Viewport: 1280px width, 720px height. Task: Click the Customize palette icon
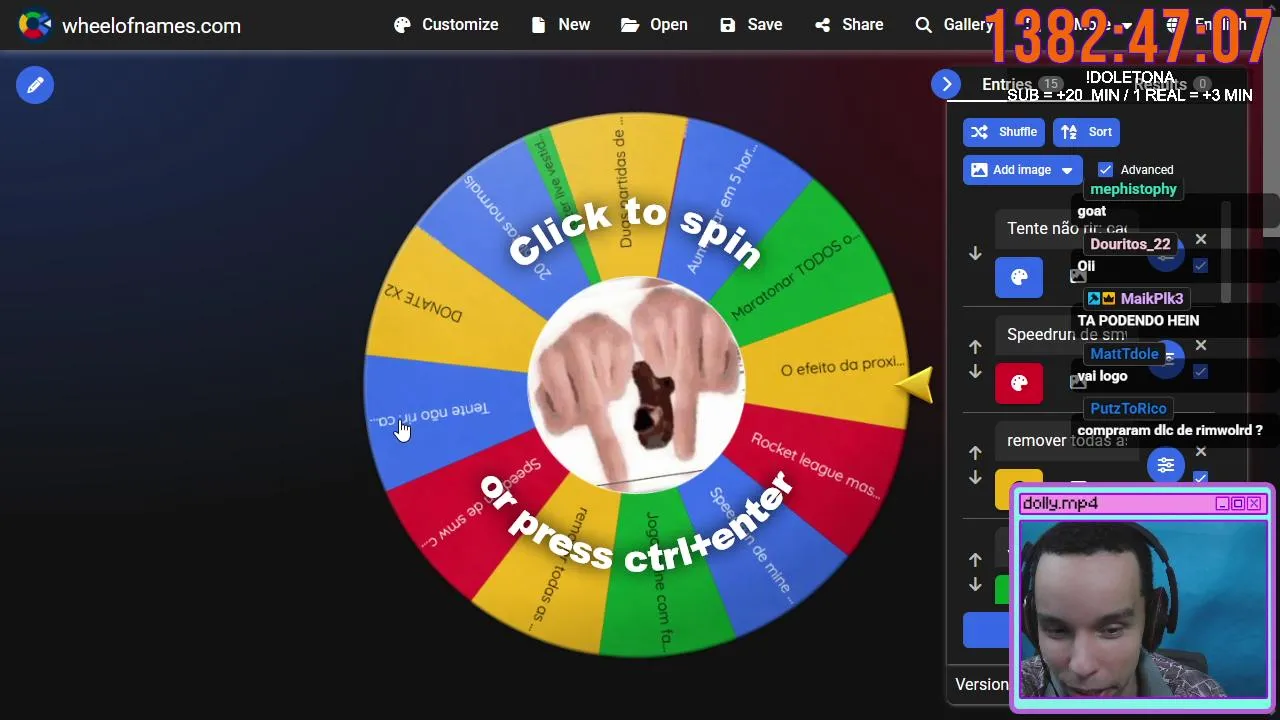tap(403, 25)
